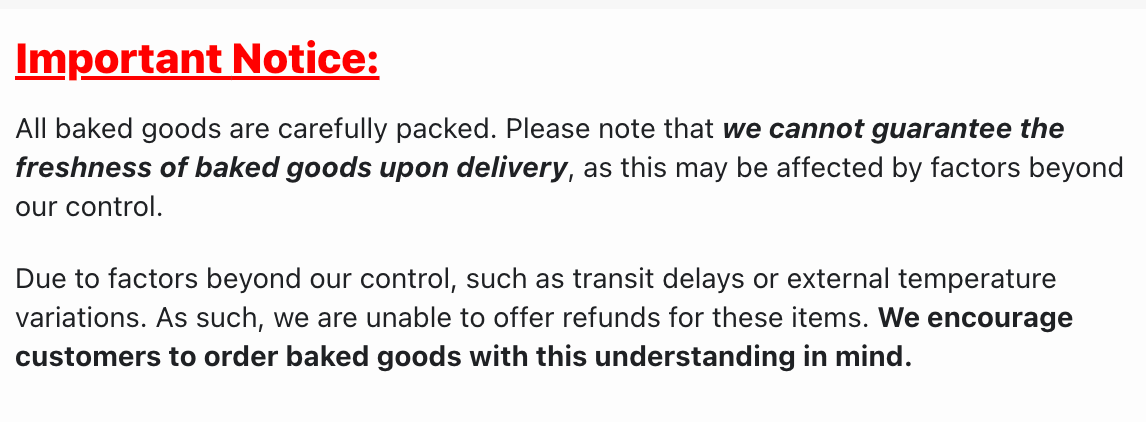Click bold "freshness of baked goods upon delivery"
The width and height of the screenshot is (1146, 422).
(x=291, y=167)
